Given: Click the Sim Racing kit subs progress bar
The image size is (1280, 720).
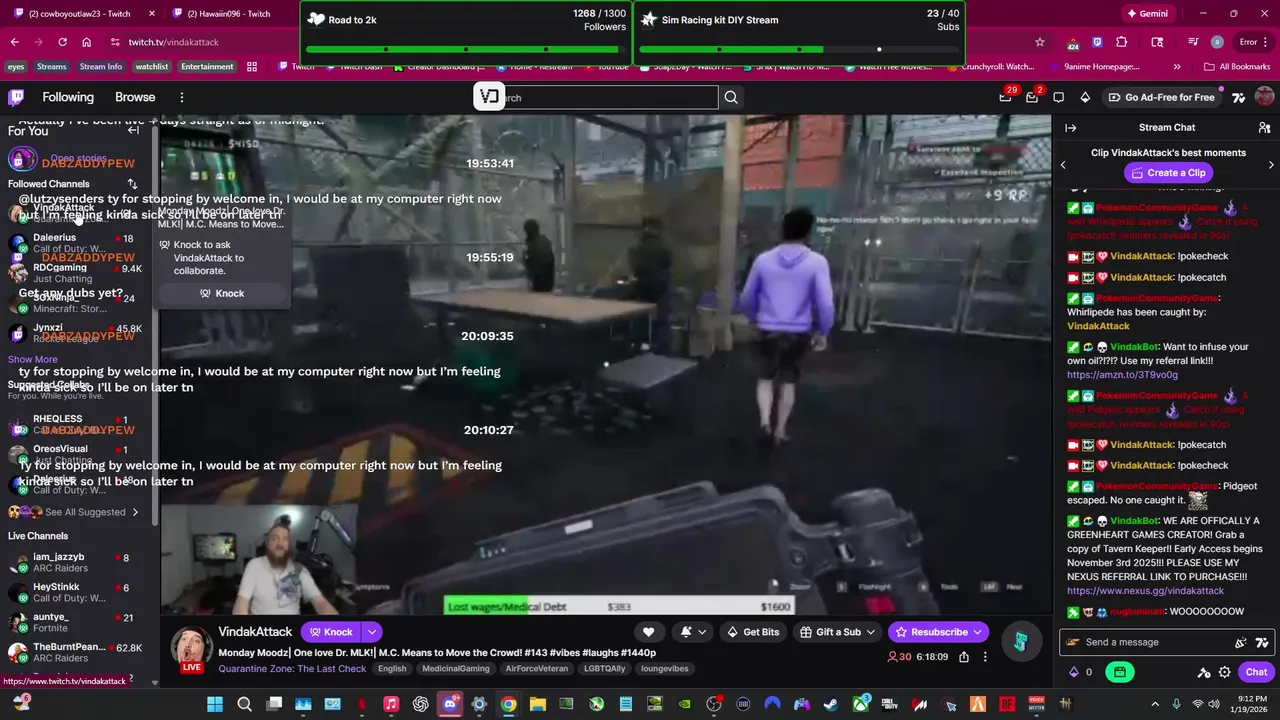Looking at the screenshot, I should (799, 49).
